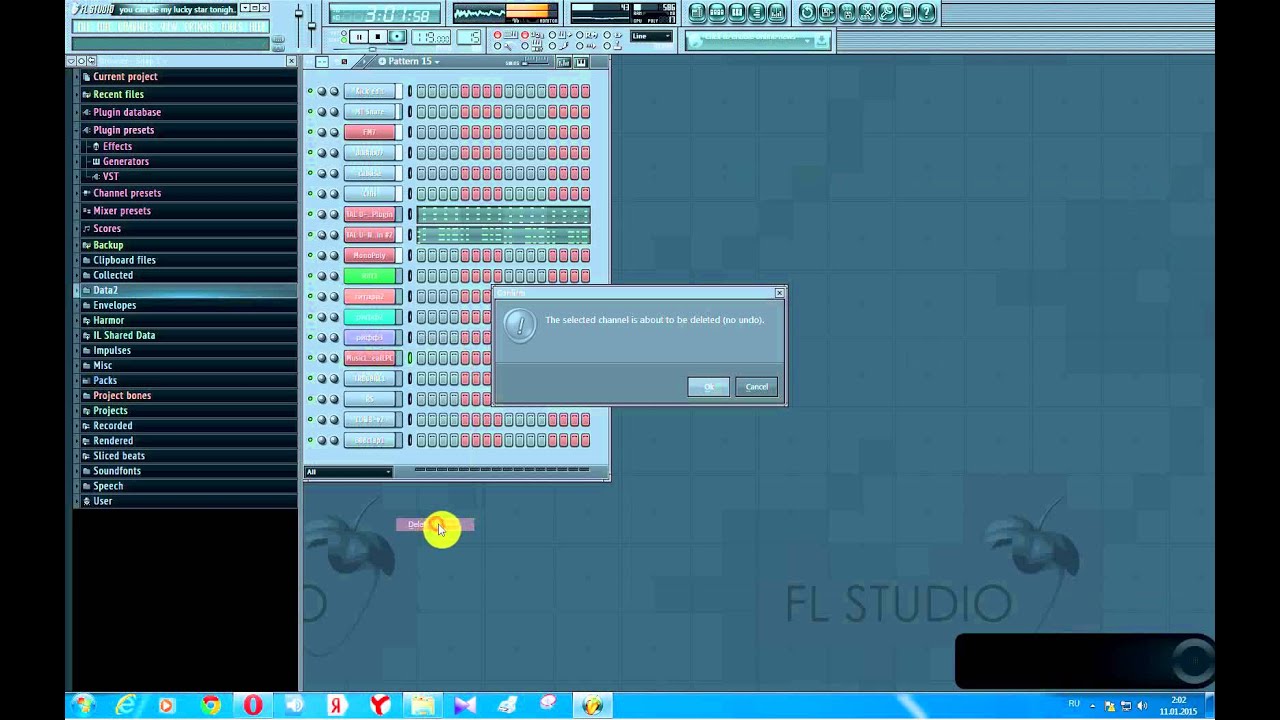Open the online news panel dropdown arrow

[807, 41]
